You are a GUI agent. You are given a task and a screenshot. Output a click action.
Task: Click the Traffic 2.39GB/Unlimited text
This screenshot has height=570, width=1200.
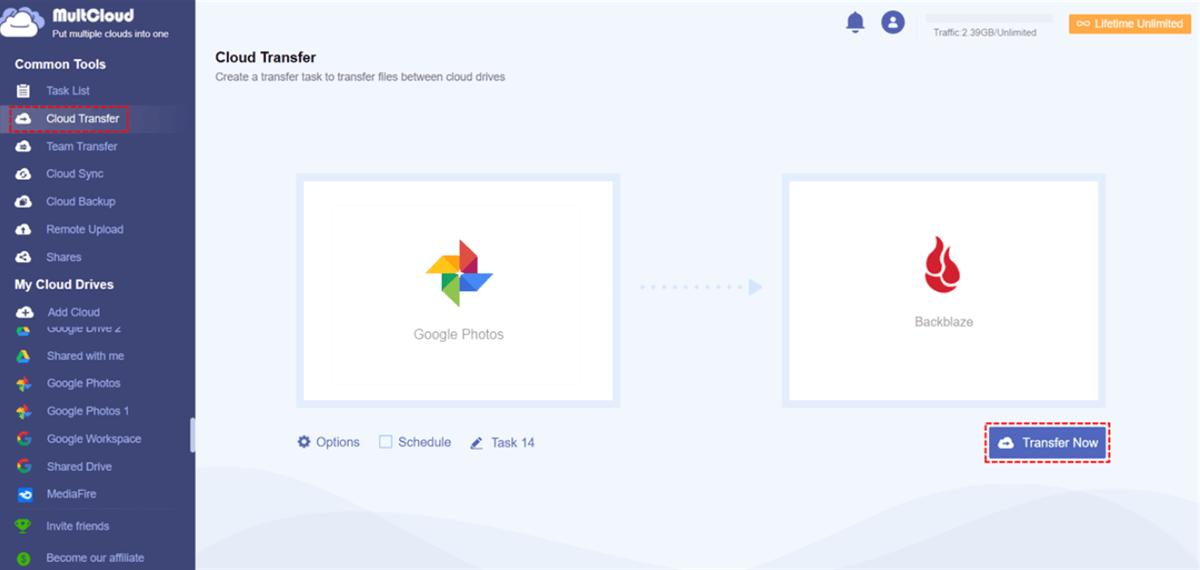pyautogui.click(x=985, y=33)
